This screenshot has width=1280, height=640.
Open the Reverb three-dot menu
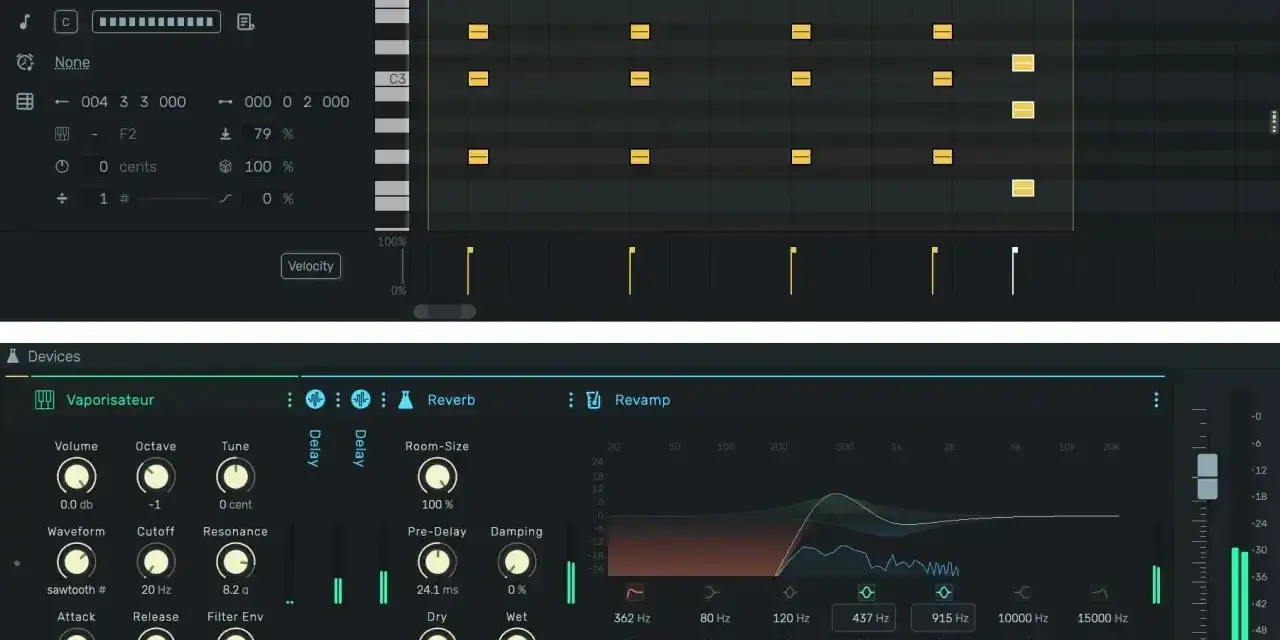click(x=571, y=400)
